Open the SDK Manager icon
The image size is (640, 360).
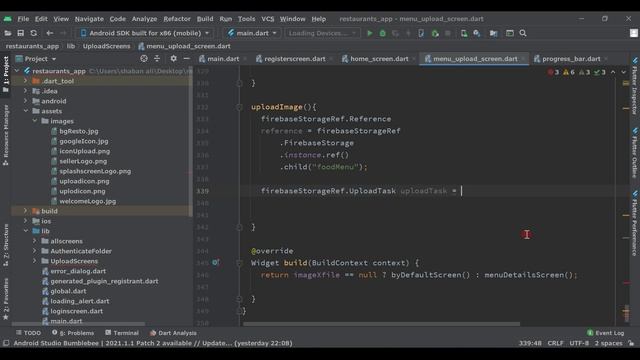click(477, 33)
